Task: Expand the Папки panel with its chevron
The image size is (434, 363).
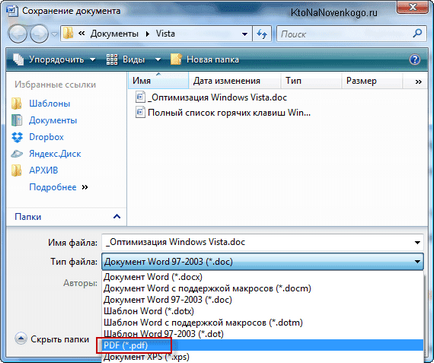Action: point(117,217)
